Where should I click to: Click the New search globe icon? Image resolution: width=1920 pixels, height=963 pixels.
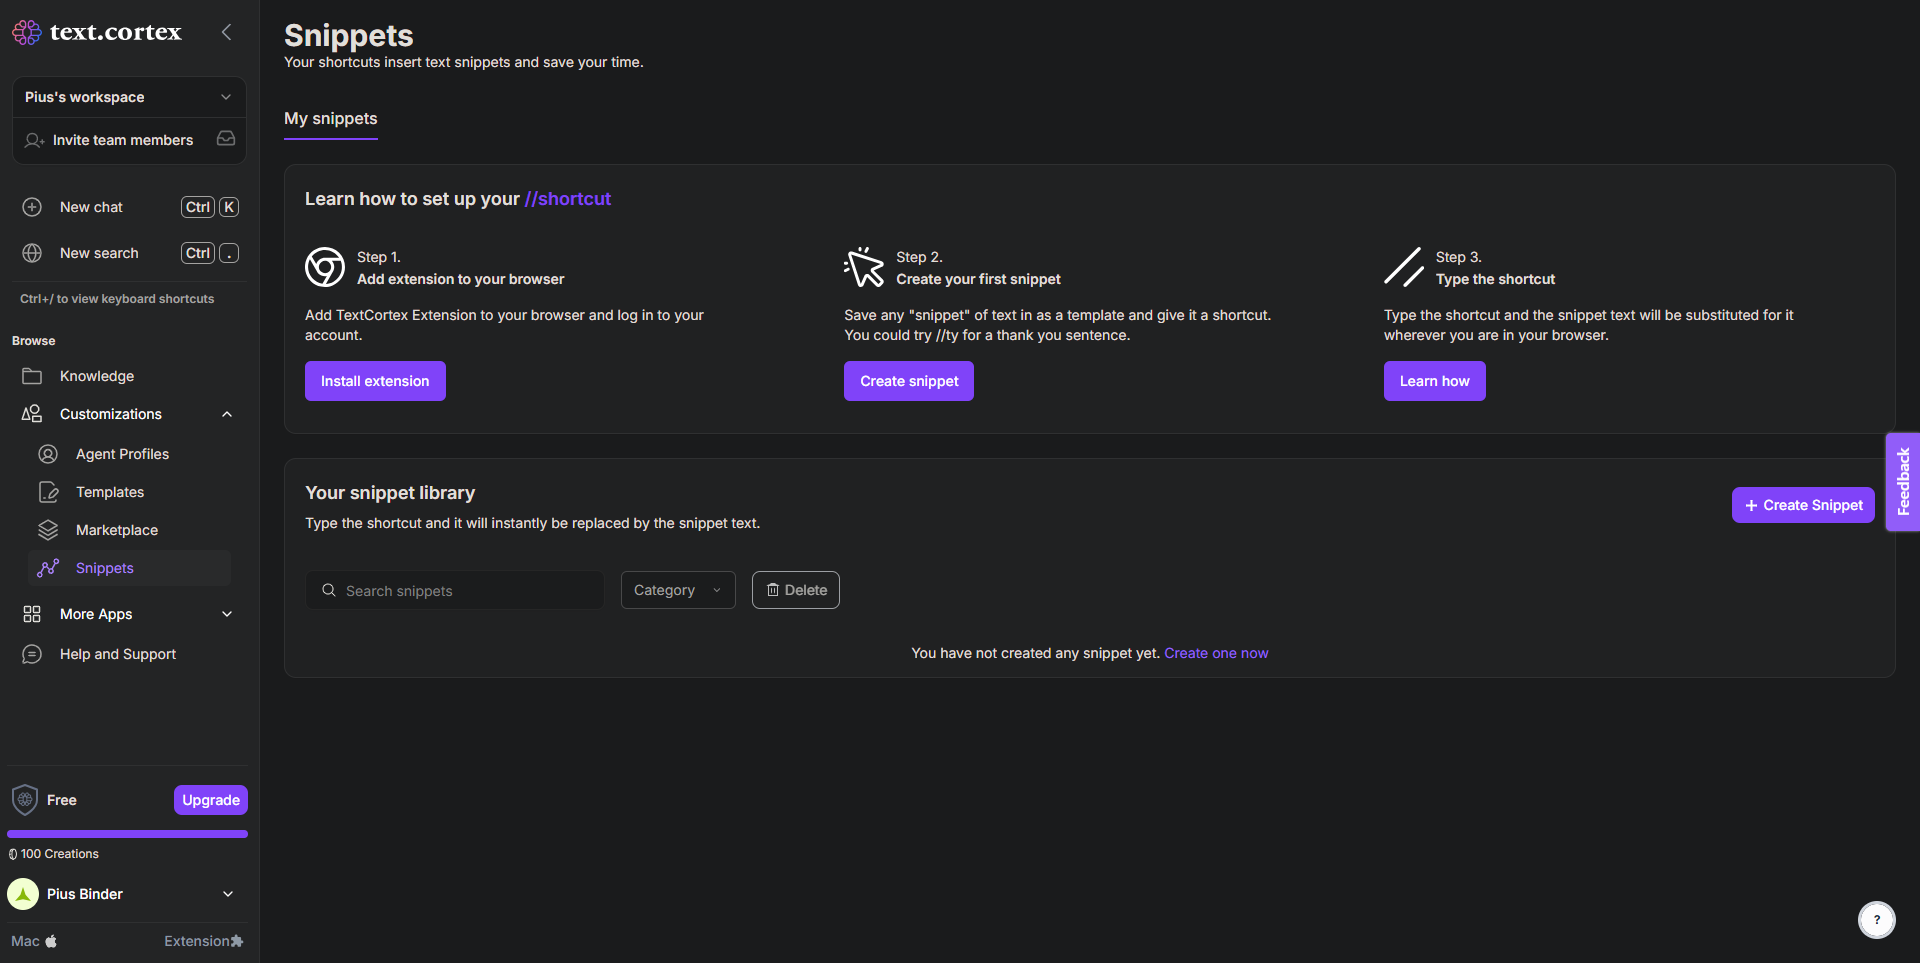pos(32,253)
